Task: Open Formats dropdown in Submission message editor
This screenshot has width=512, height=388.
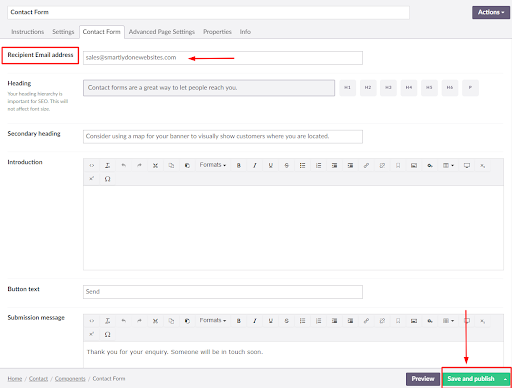Action: [213, 320]
